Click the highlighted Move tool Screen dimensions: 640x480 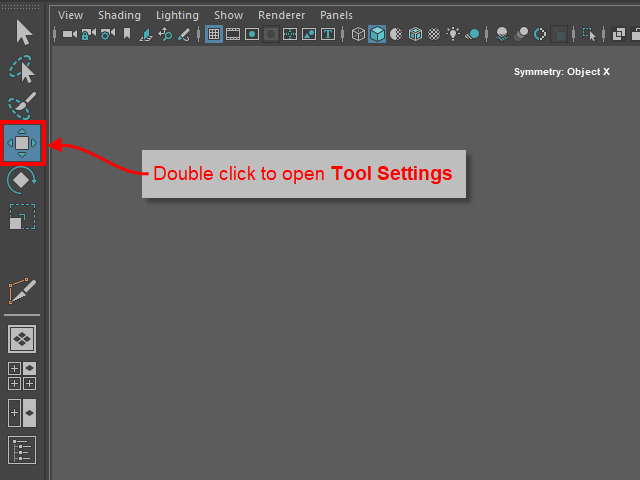[x=22, y=144]
